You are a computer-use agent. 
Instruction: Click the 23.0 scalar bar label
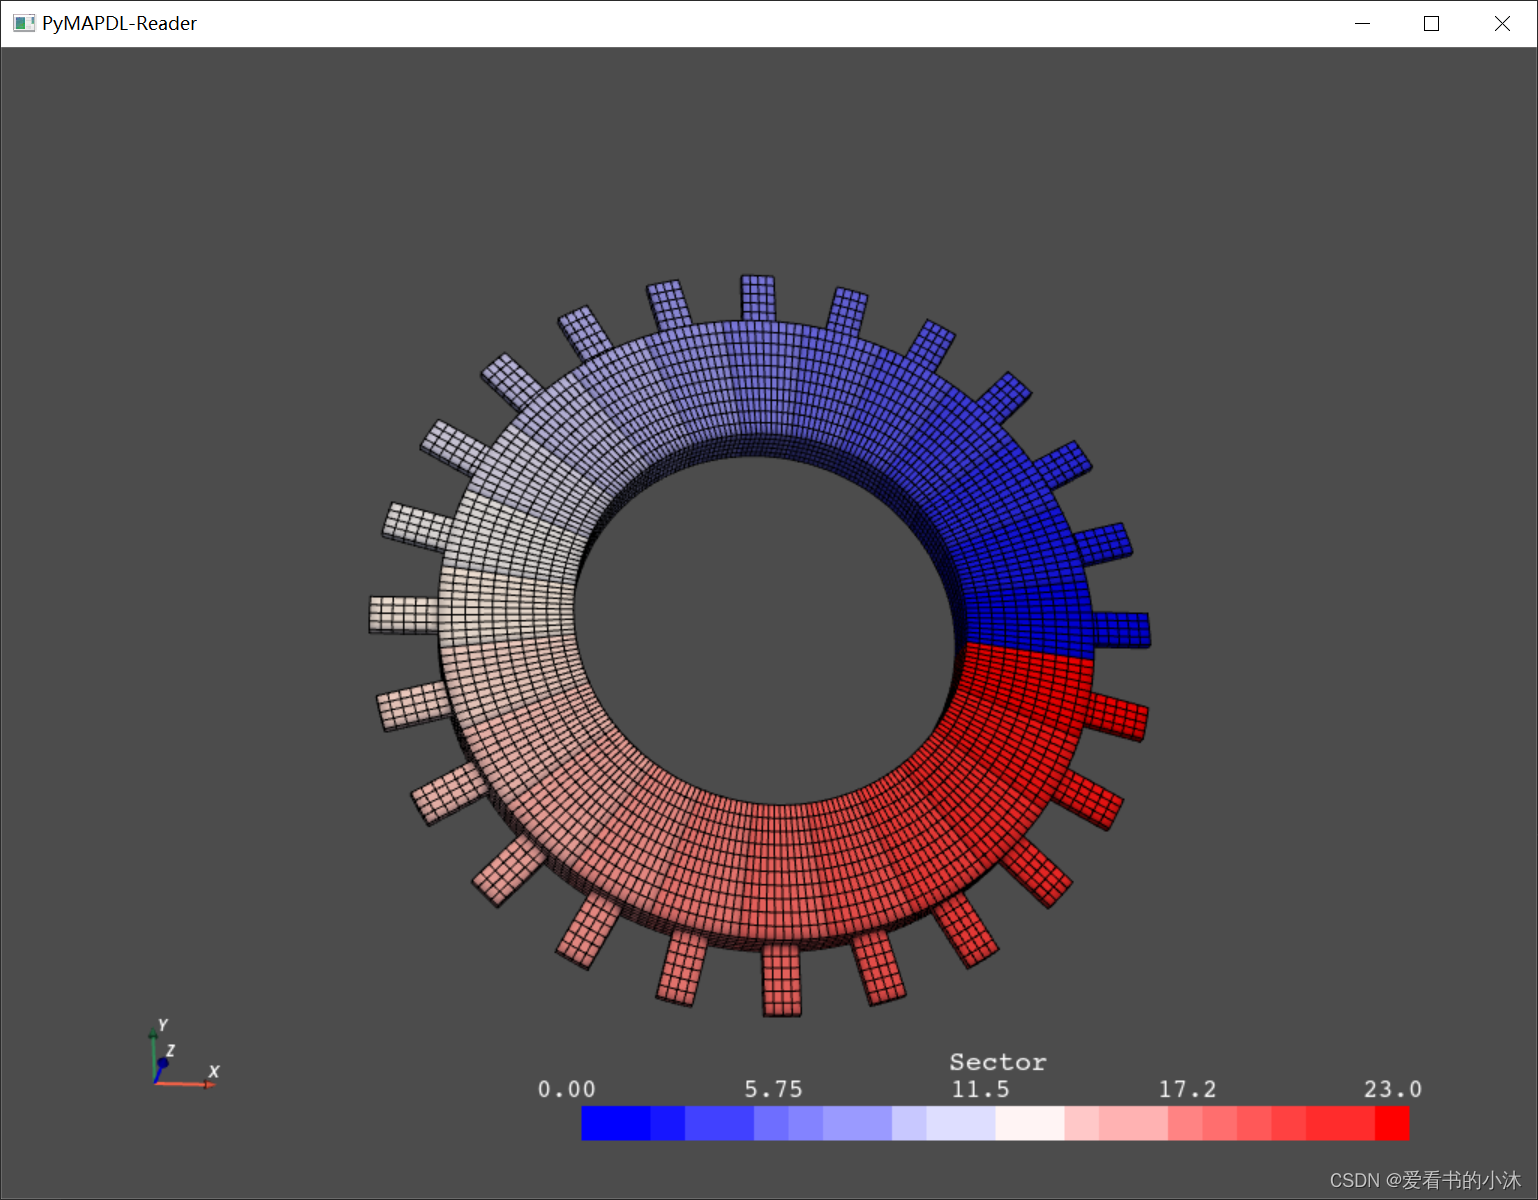point(1392,1089)
